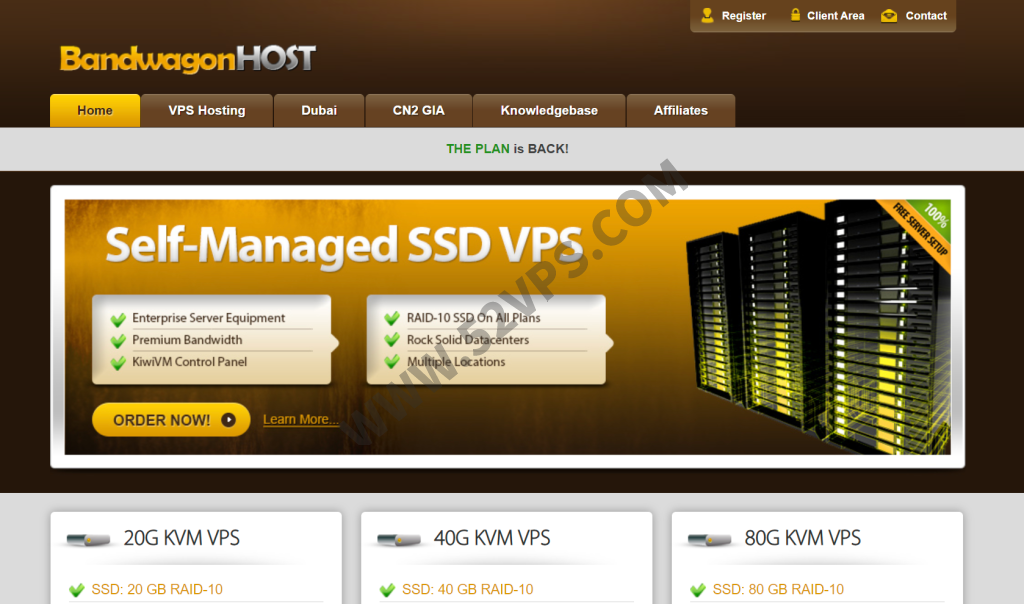Click the RAID-10 SSD On All Plans text
The width and height of the screenshot is (1024, 604).
[x=473, y=318]
